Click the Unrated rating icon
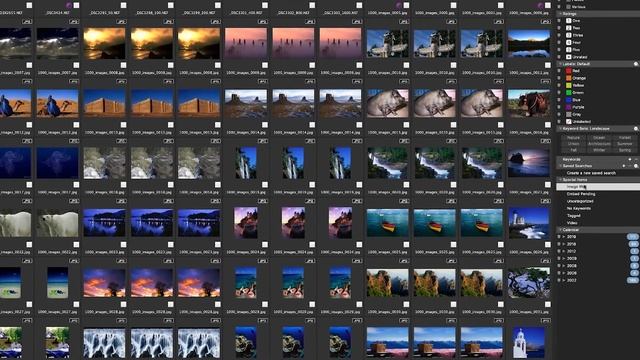This screenshot has height=360, width=640. (569, 57)
